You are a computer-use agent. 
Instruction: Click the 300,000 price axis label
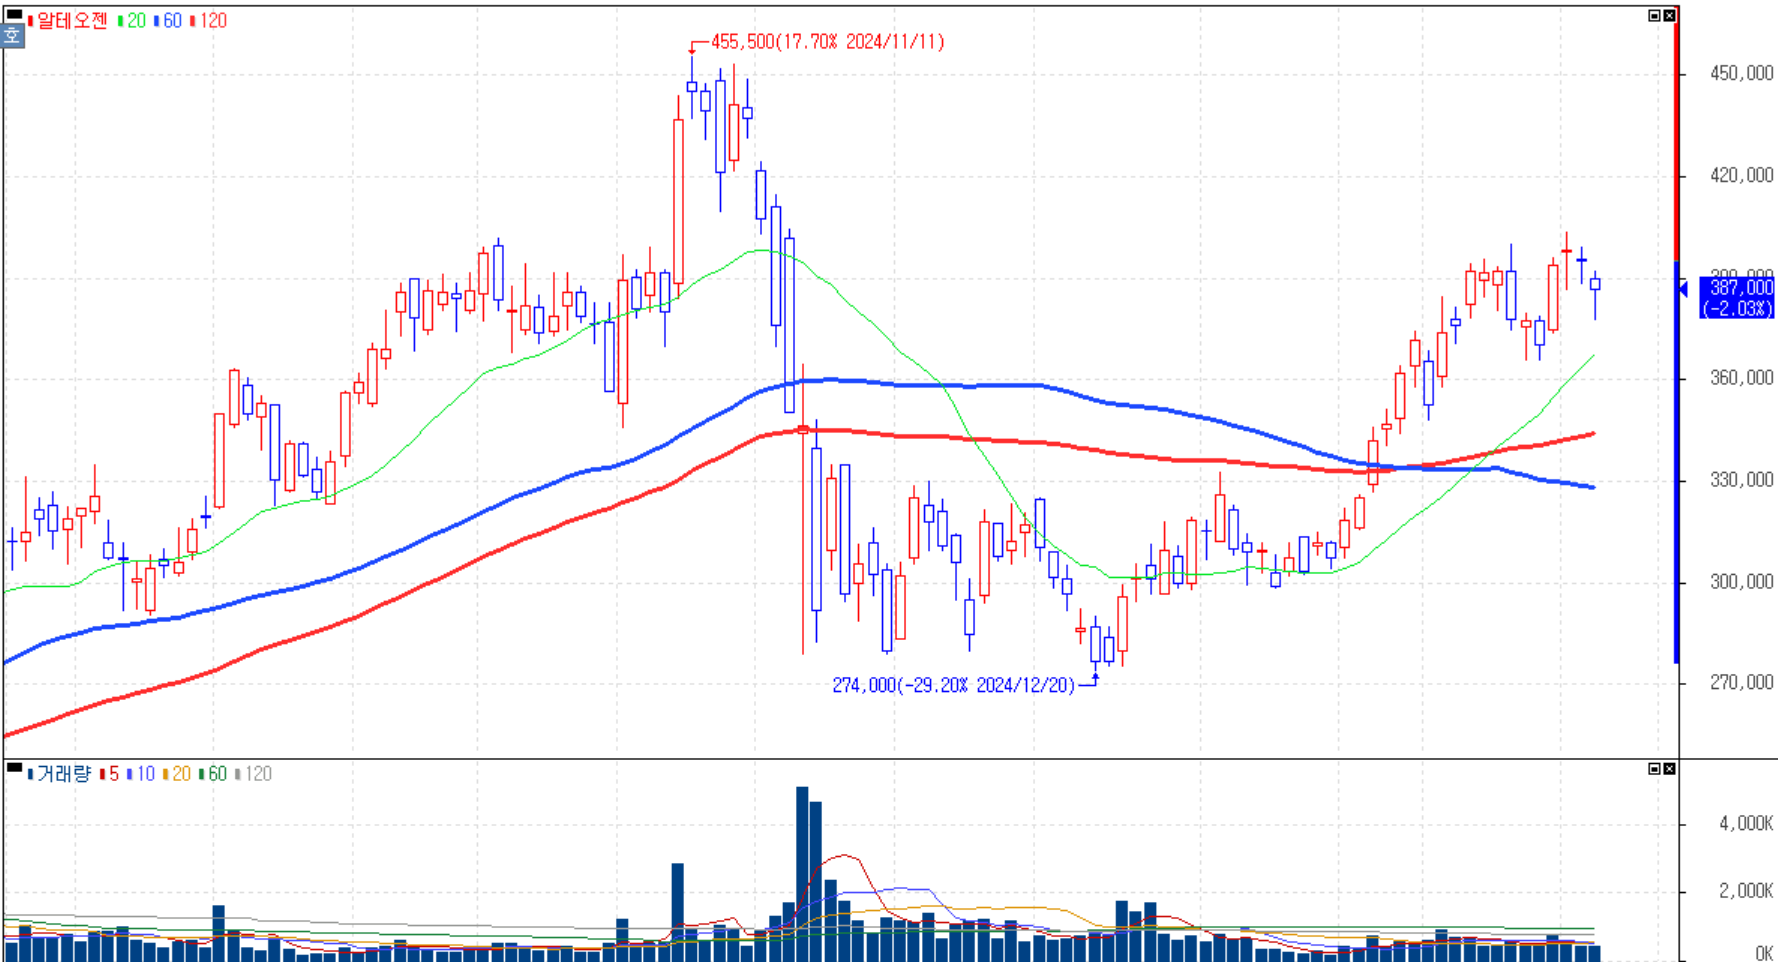click(x=1741, y=582)
